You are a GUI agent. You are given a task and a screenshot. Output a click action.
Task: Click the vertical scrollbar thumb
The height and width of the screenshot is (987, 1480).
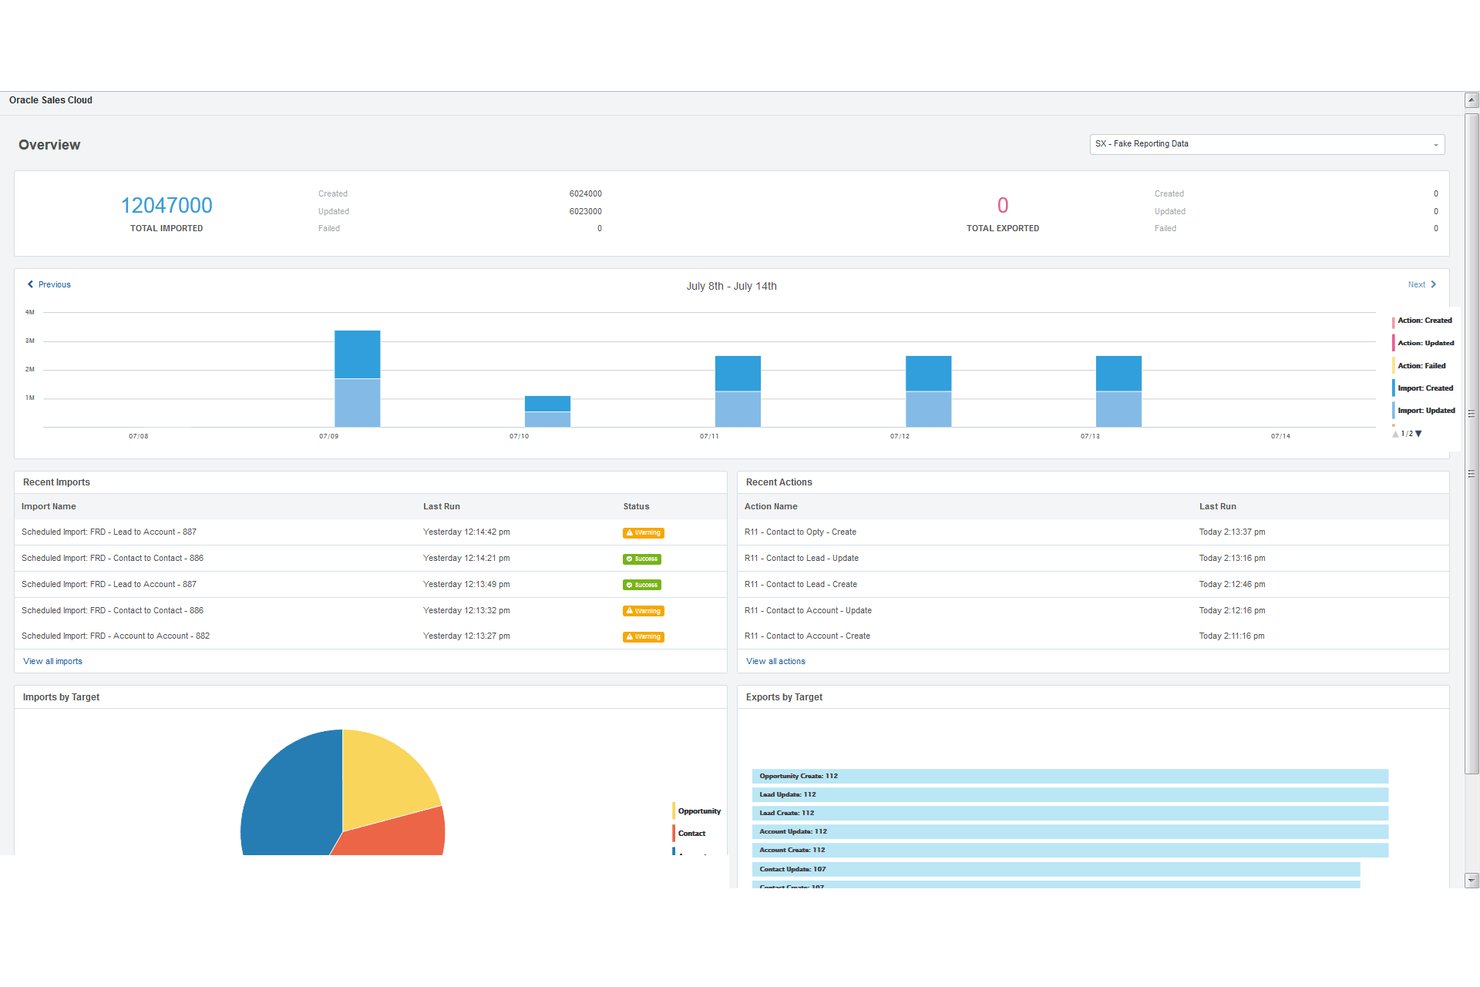tap(1471, 443)
